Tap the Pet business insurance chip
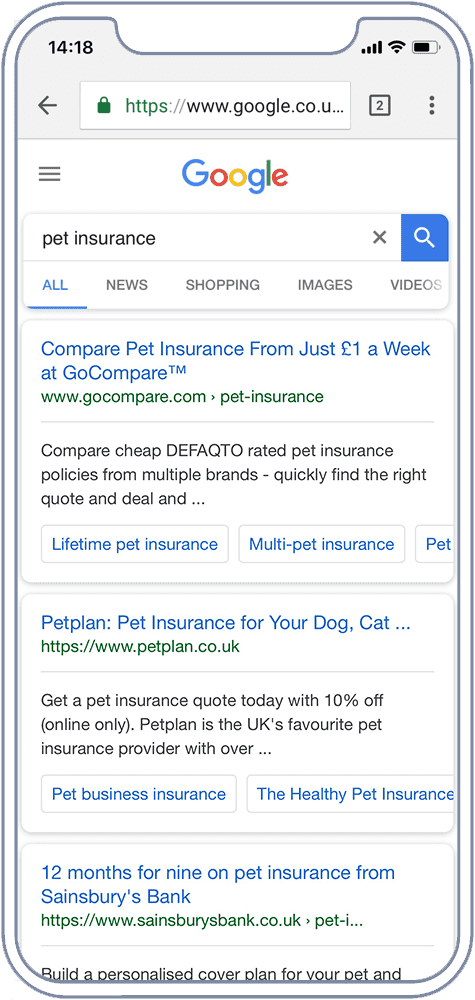This screenshot has height=1000, width=475. [138, 794]
